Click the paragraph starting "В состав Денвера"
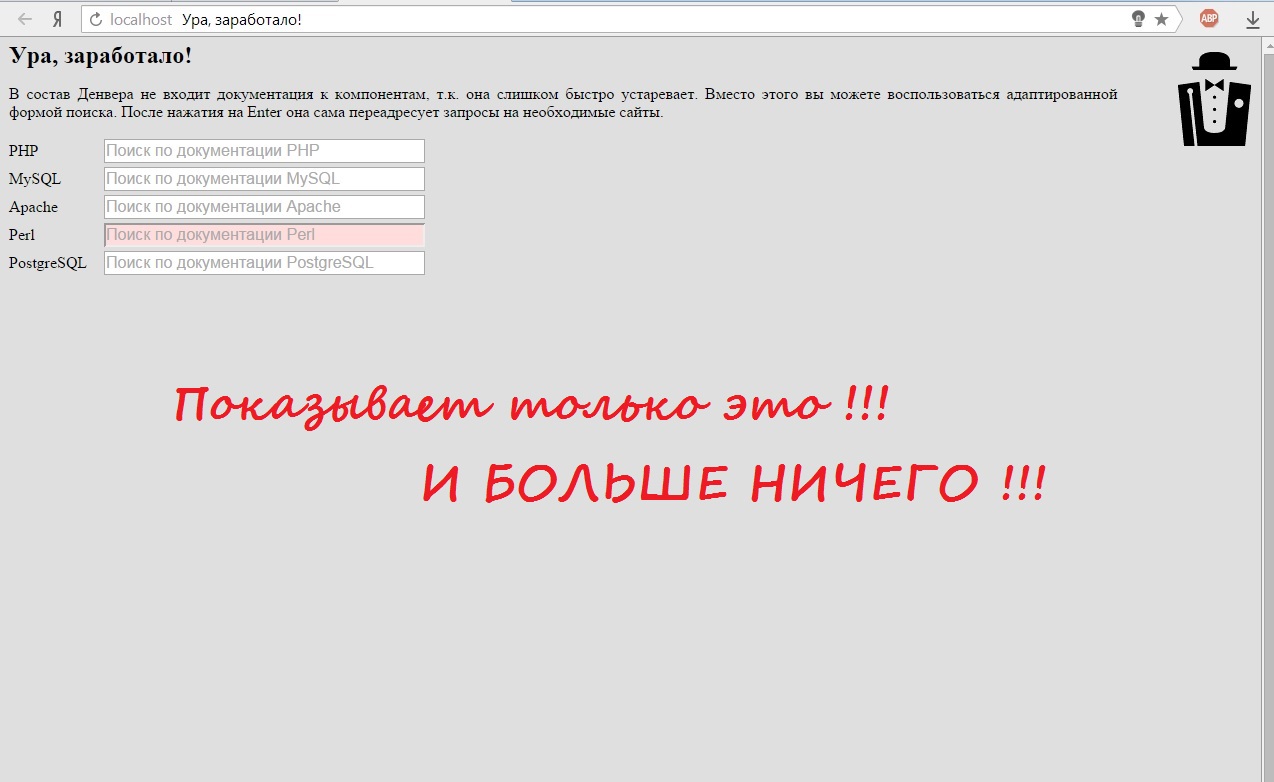Screen dimensions: 1274x782 click(x=563, y=103)
